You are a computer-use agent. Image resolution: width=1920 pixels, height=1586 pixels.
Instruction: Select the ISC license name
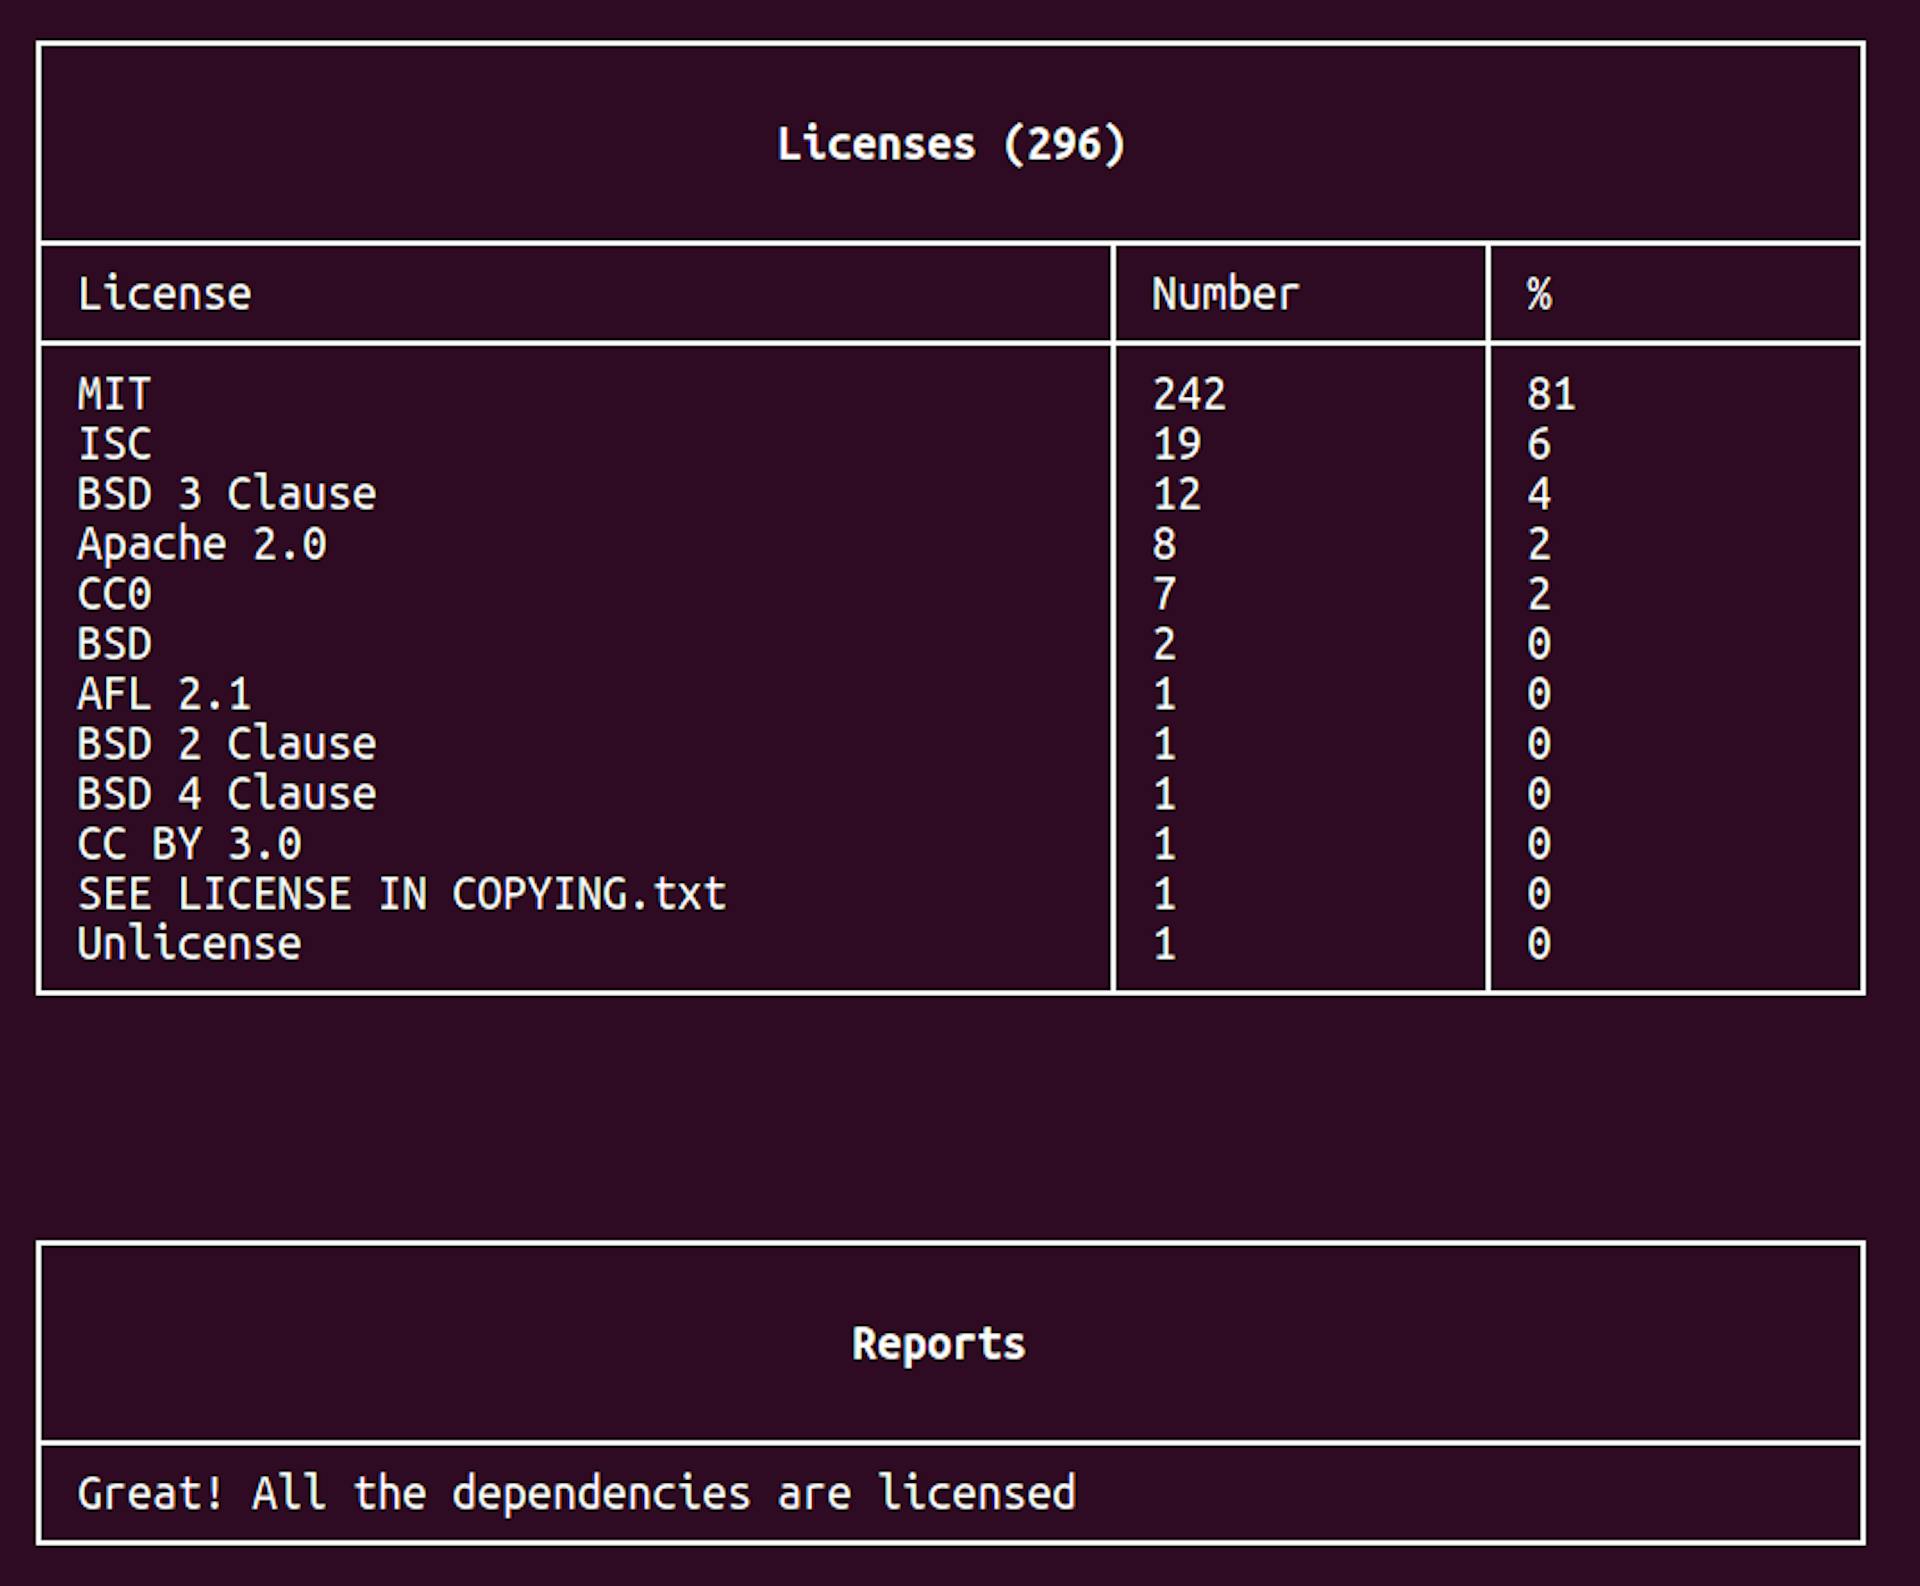[114, 444]
